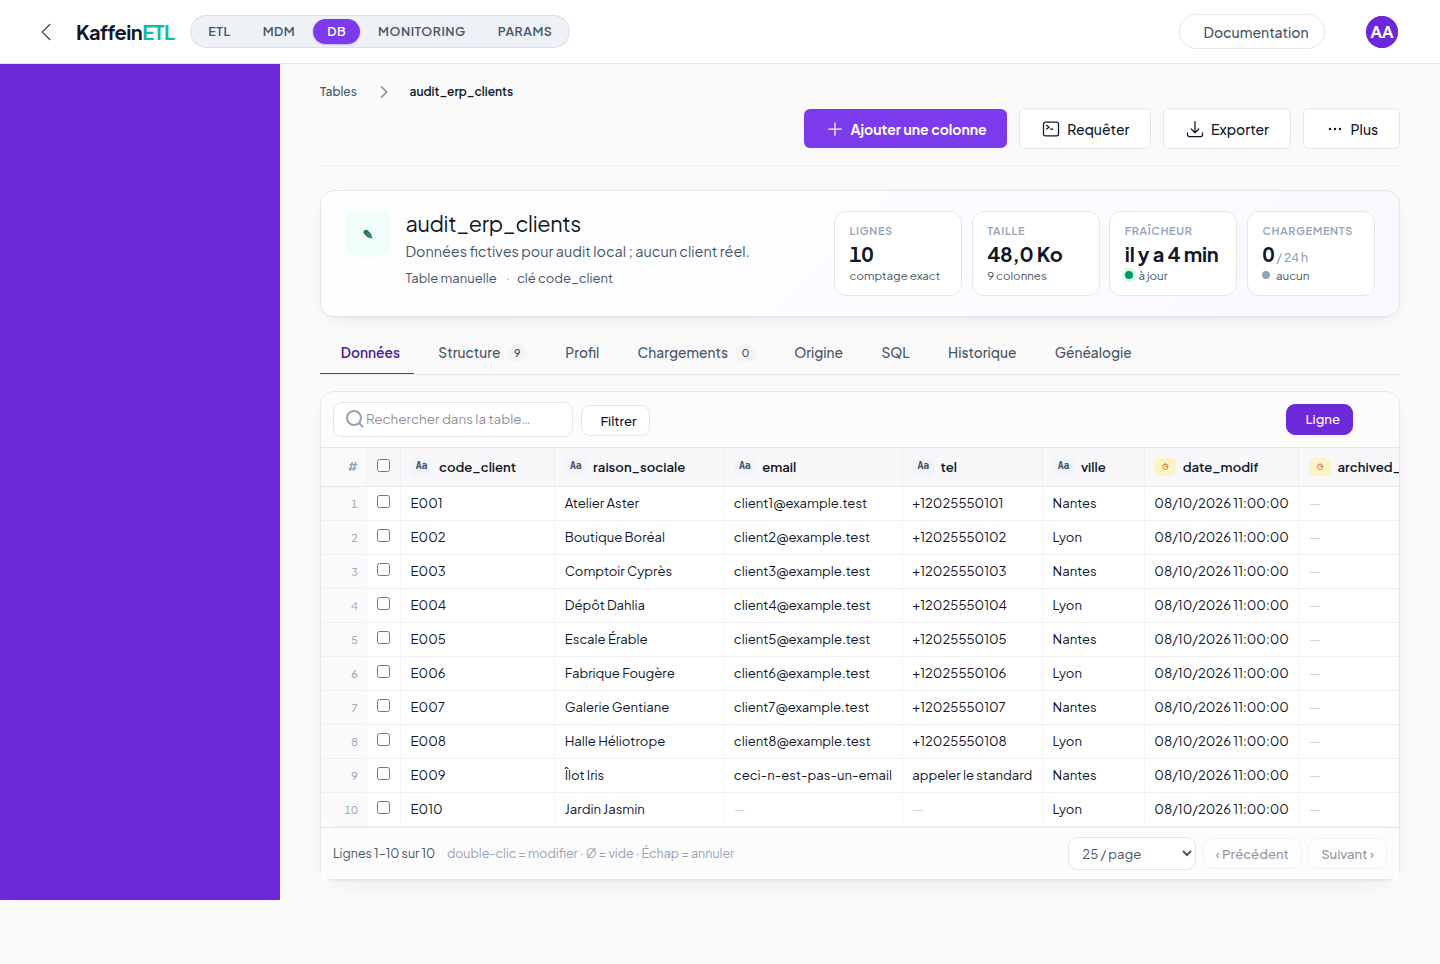1440x964 pixels.
Task: Click the cell appeler le standard
Action: click(972, 775)
